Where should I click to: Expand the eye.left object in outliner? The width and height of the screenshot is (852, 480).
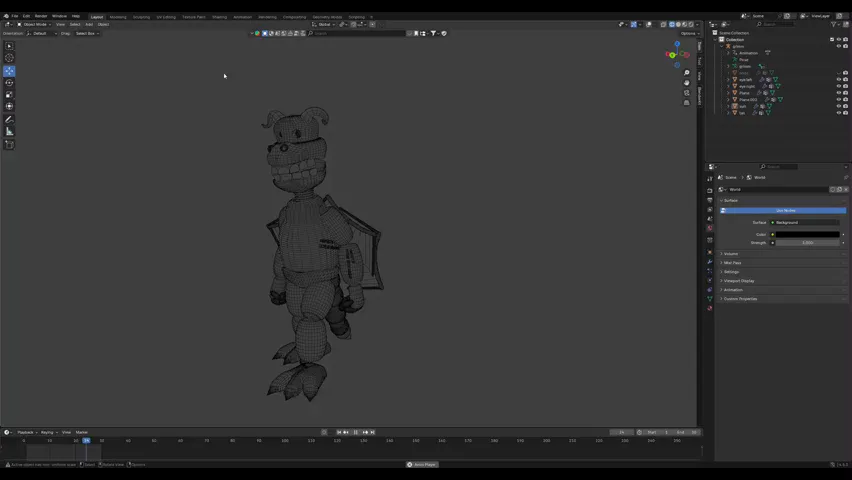coord(729,79)
